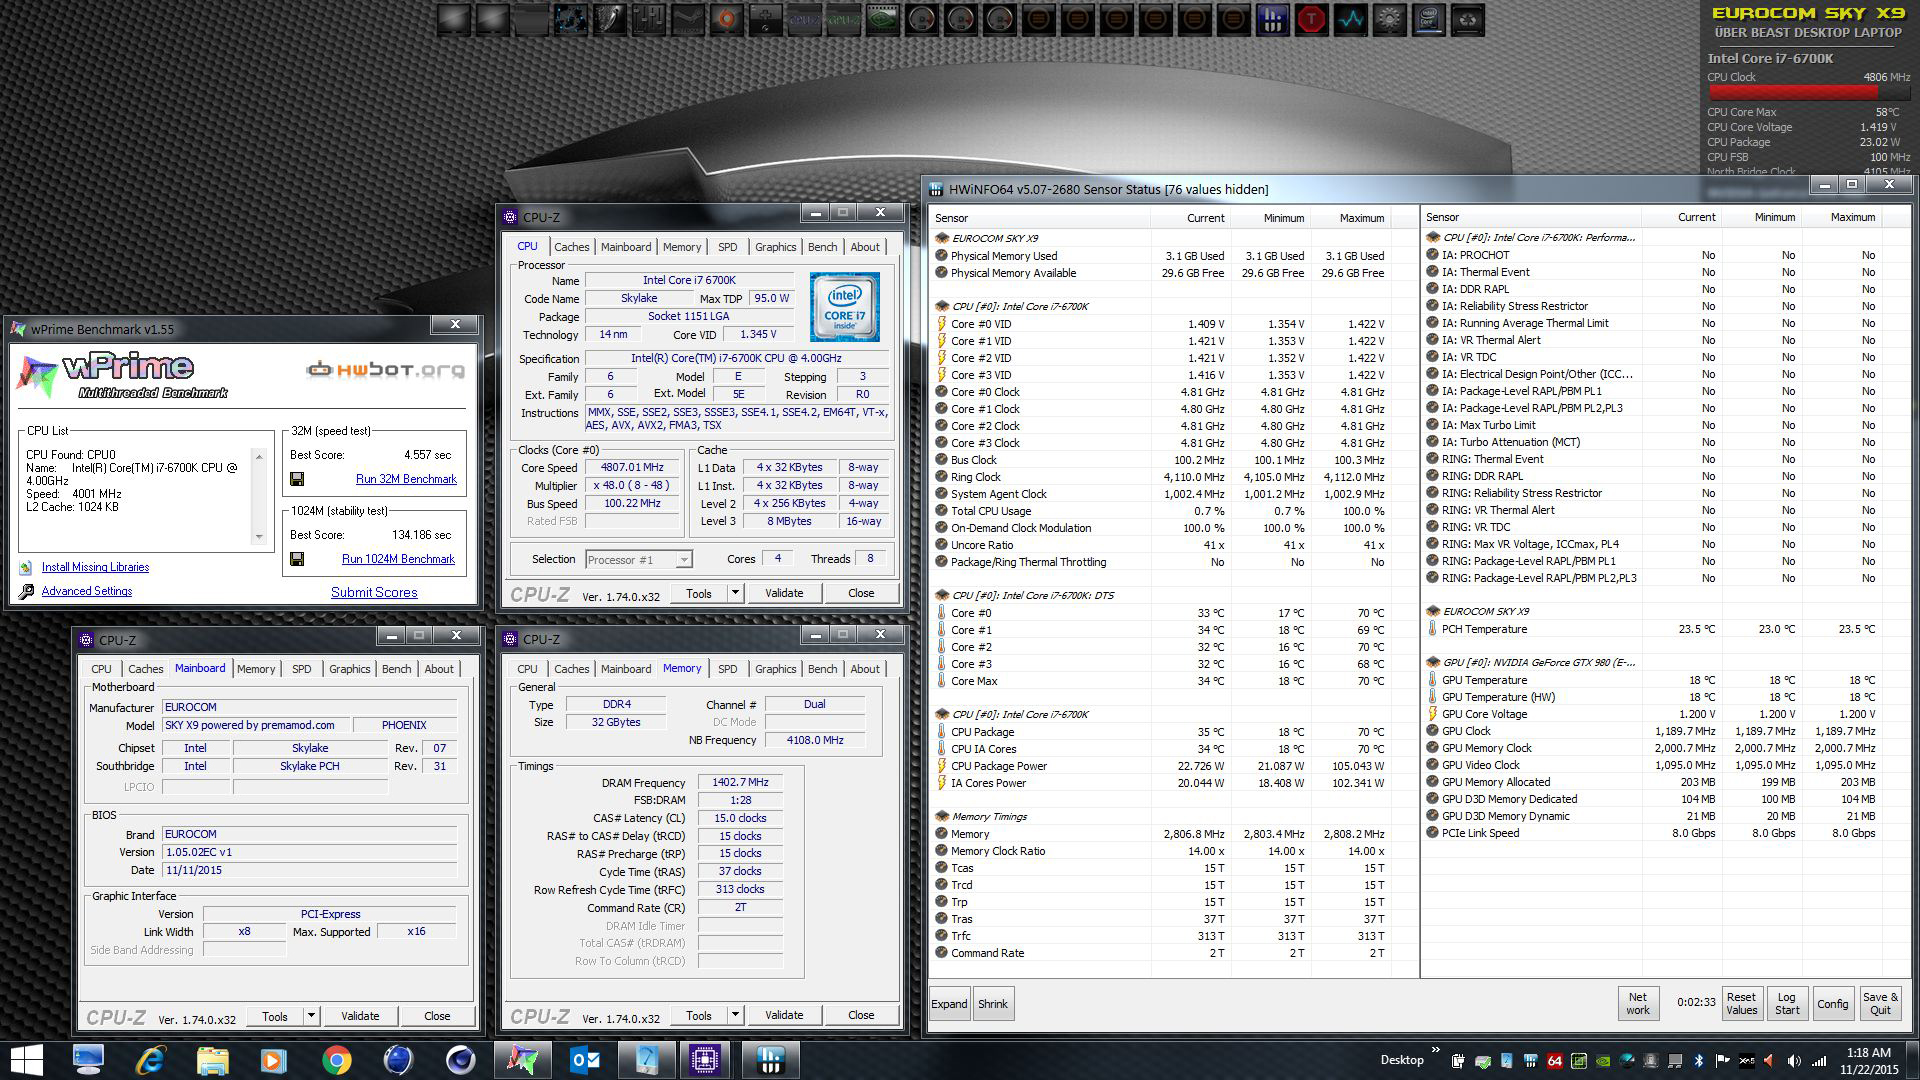
Task: Click the save icon beside Run 1024M Benchmark
Action: (x=297, y=559)
